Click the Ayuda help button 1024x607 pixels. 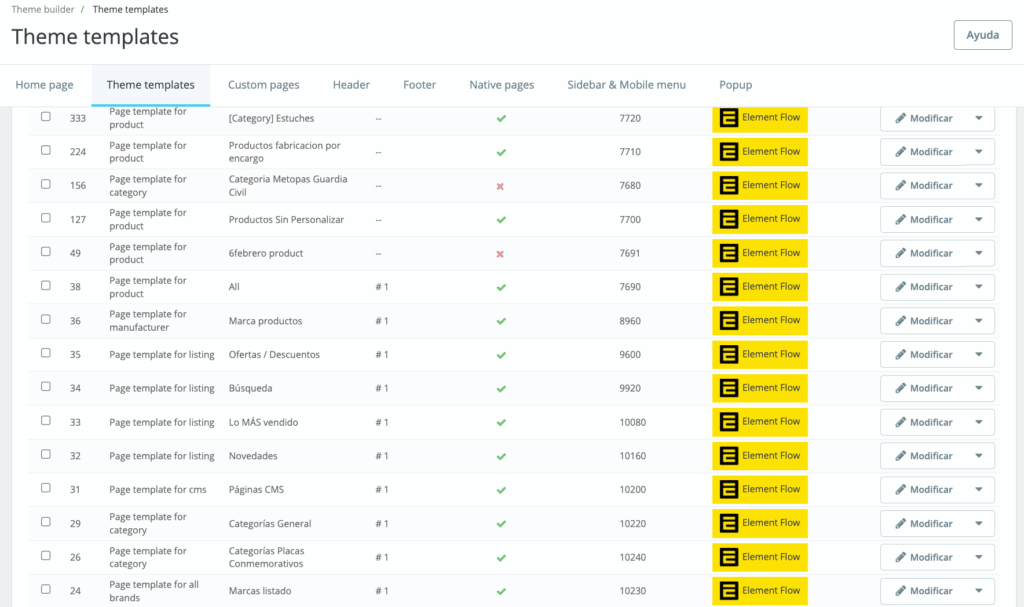tap(983, 35)
